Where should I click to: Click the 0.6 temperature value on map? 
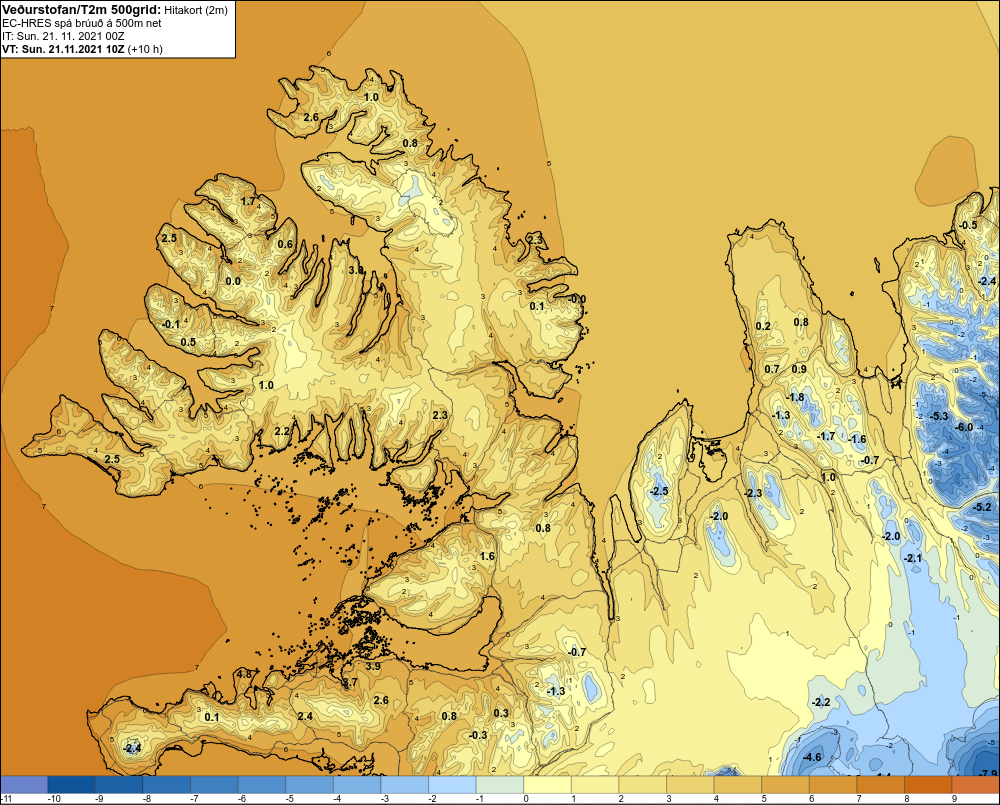click(285, 244)
